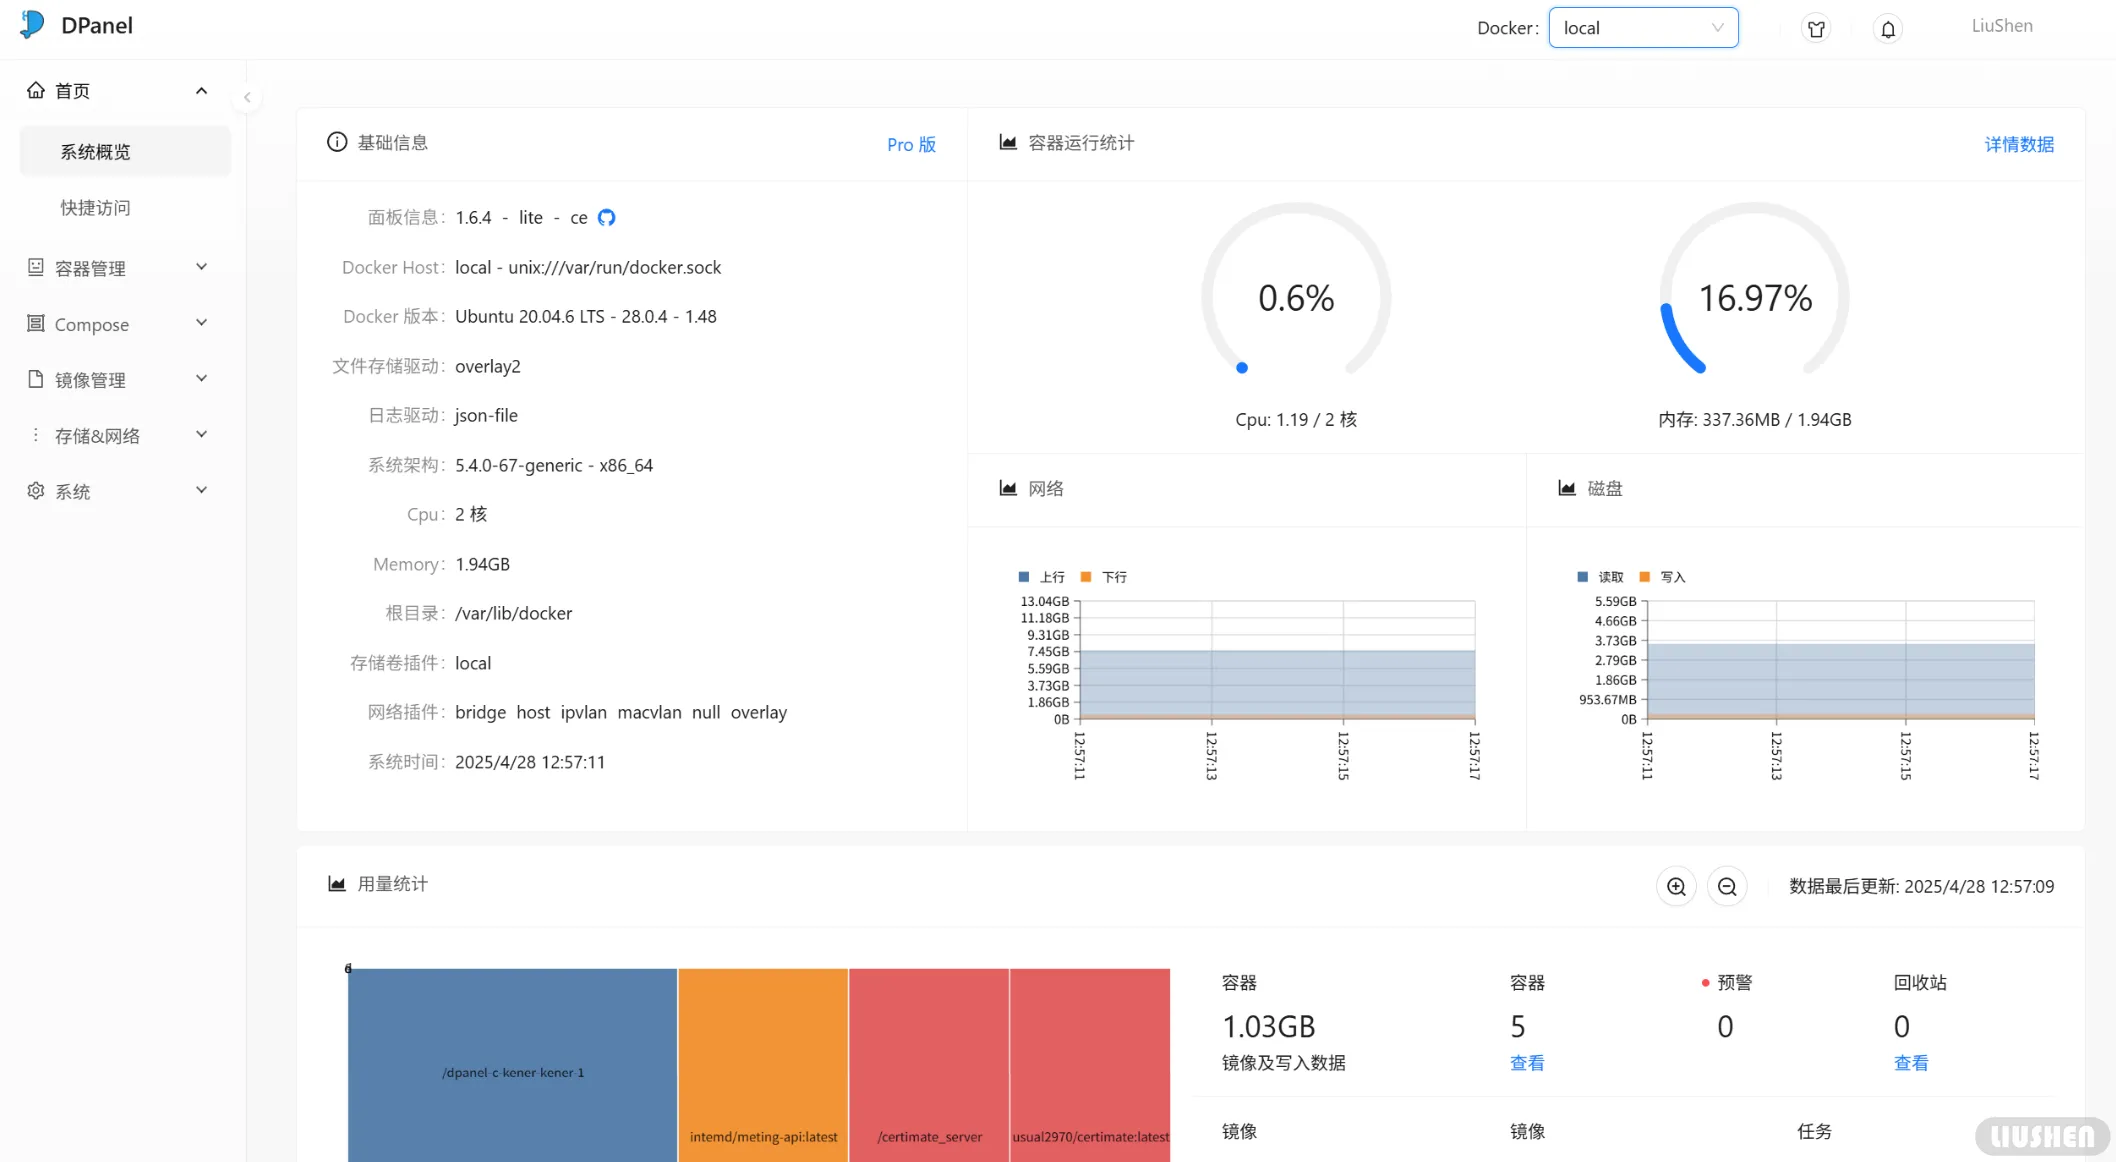Image resolution: width=2116 pixels, height=1162 pixels.
Task: Select 系统概览 menu item
Action: tap(95, 152)
